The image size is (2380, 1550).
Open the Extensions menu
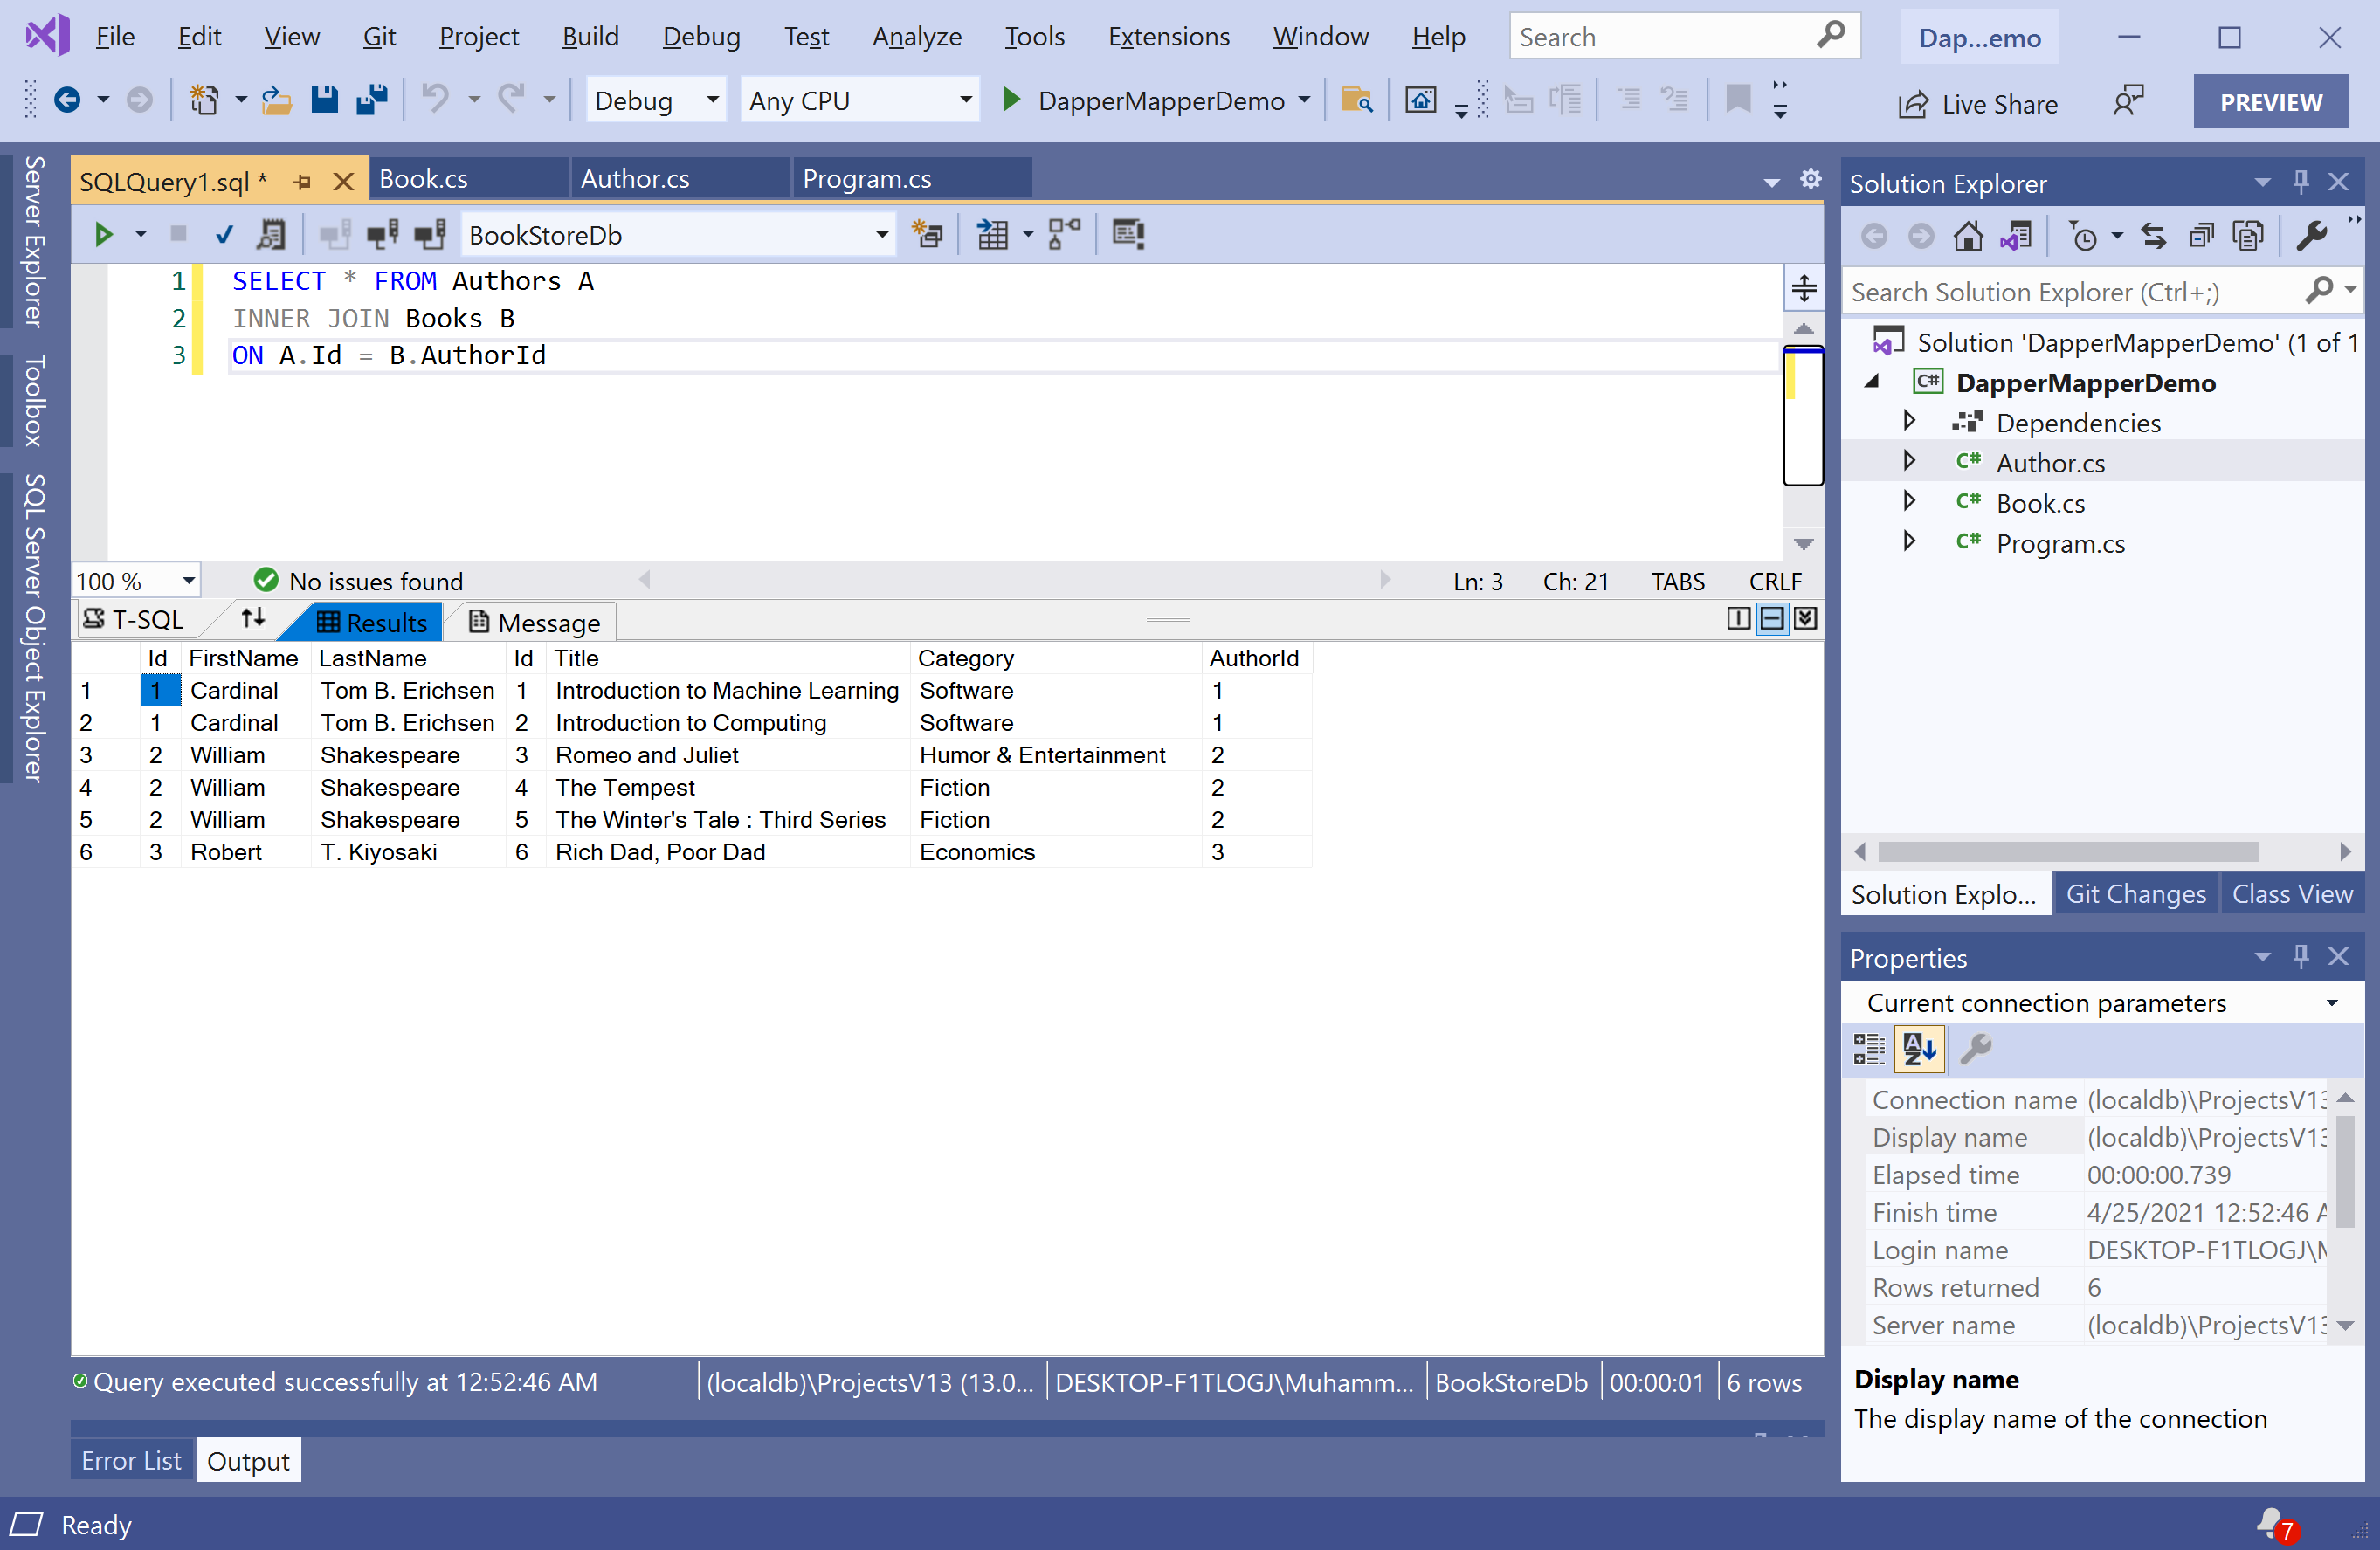(x=1167, y=37)
